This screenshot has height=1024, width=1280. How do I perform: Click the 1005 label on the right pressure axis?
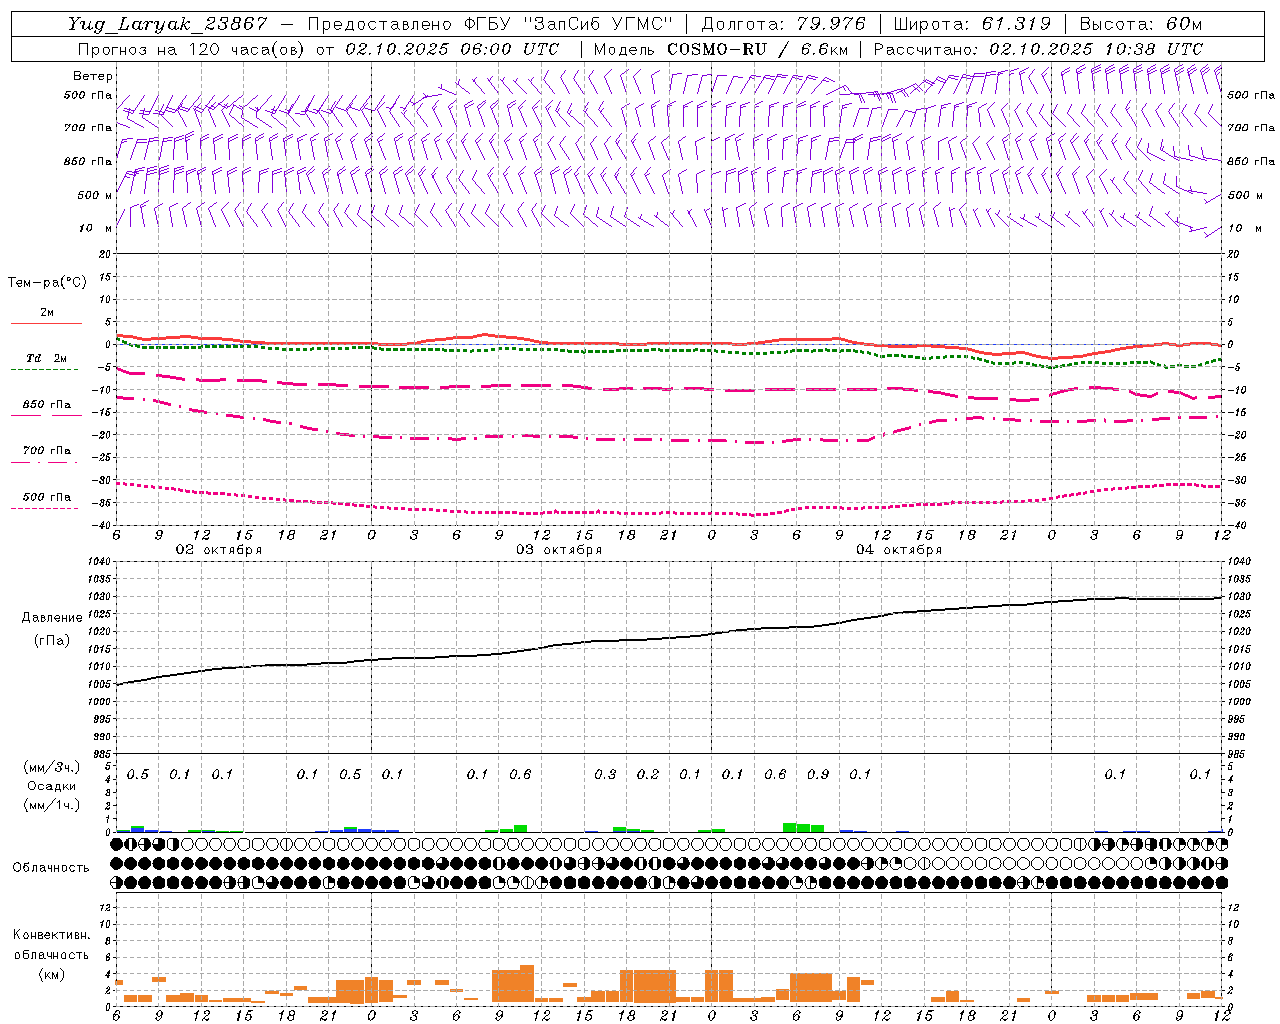1239,684
